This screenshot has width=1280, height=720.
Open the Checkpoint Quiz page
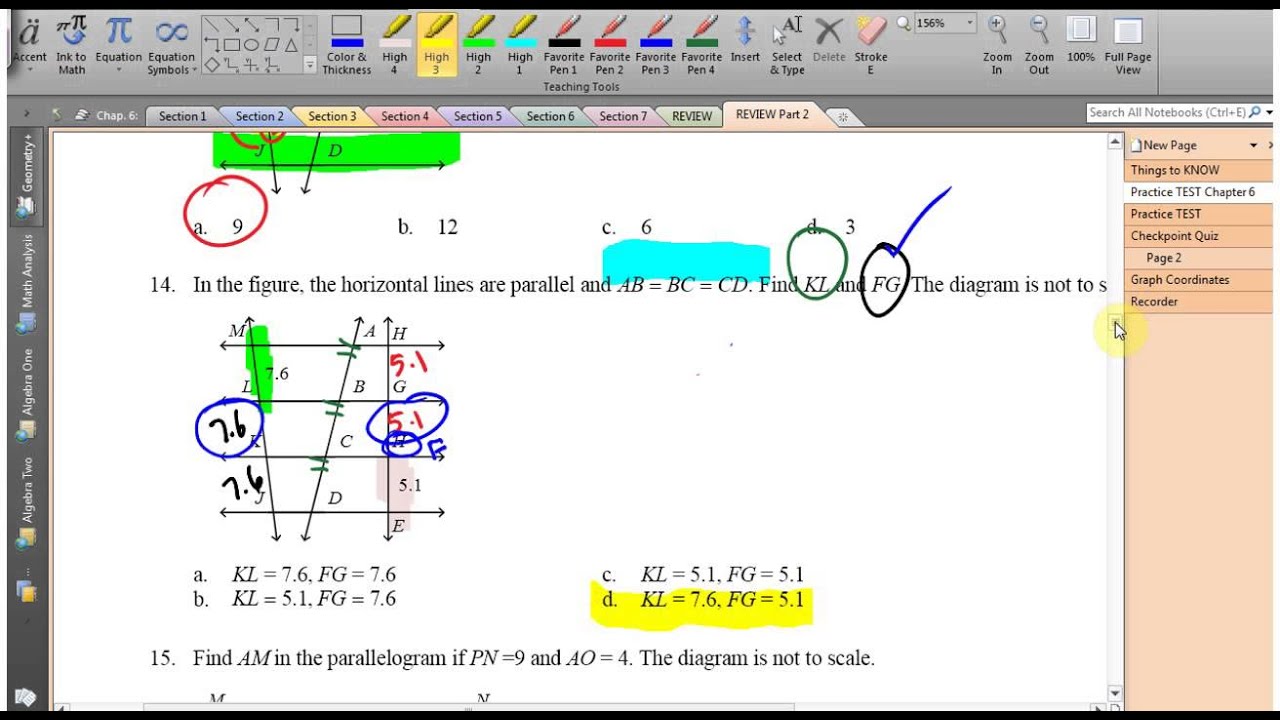pyautogui.click(x=1198, y=236)
